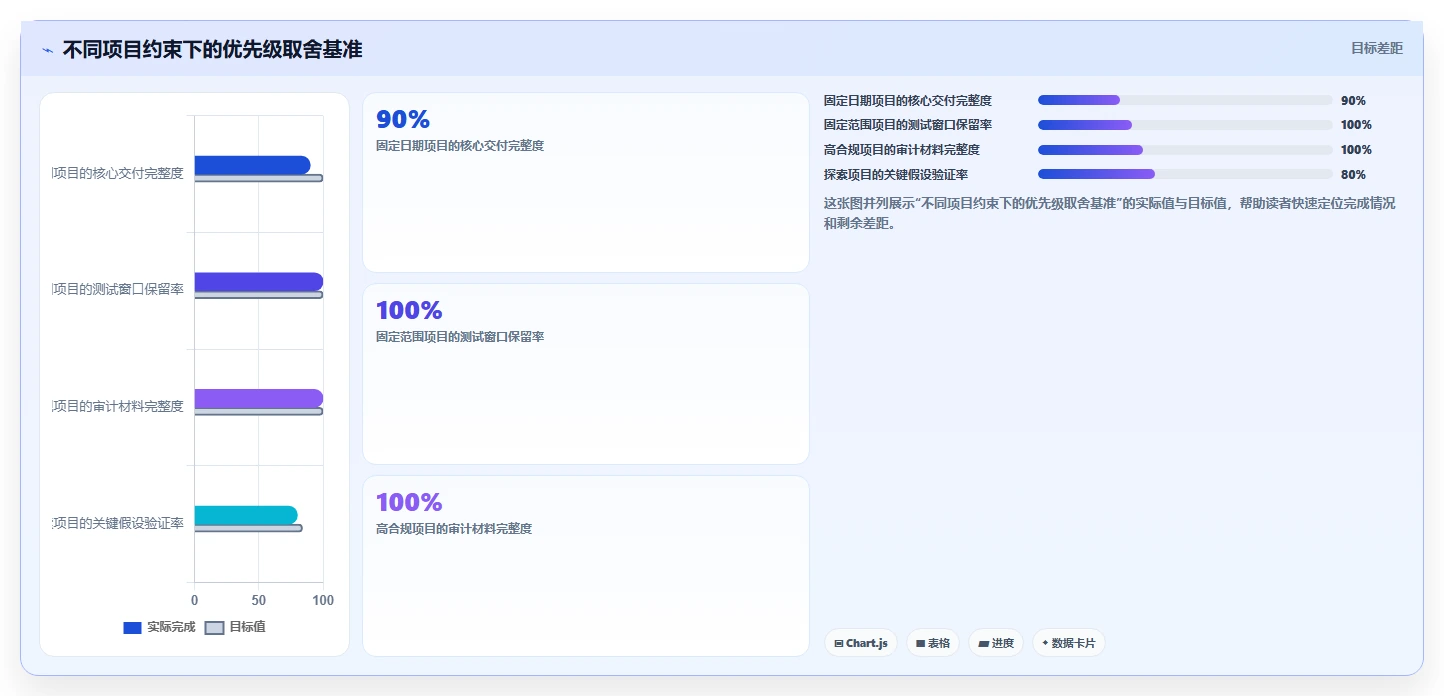Click the 探索项目的关键假设验证率 progress label
Viewport: 1444px width, 696px height.
(x=896, y=175)
